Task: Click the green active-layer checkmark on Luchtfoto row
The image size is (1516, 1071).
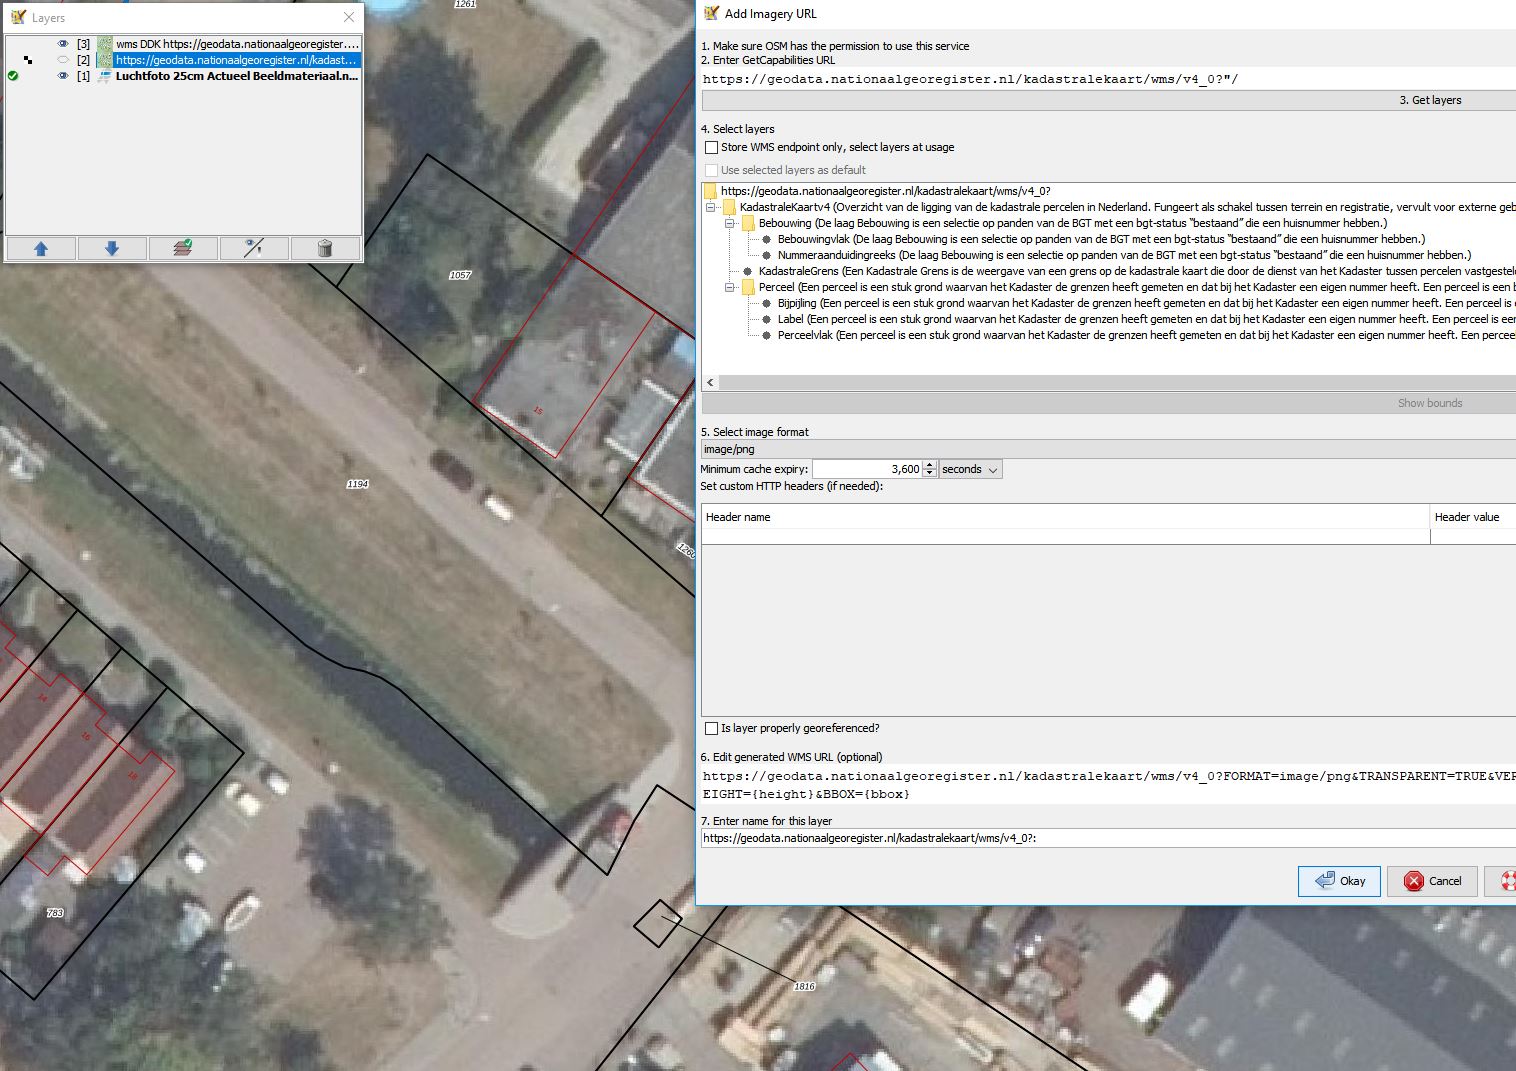Action: (x=13, y=76)
